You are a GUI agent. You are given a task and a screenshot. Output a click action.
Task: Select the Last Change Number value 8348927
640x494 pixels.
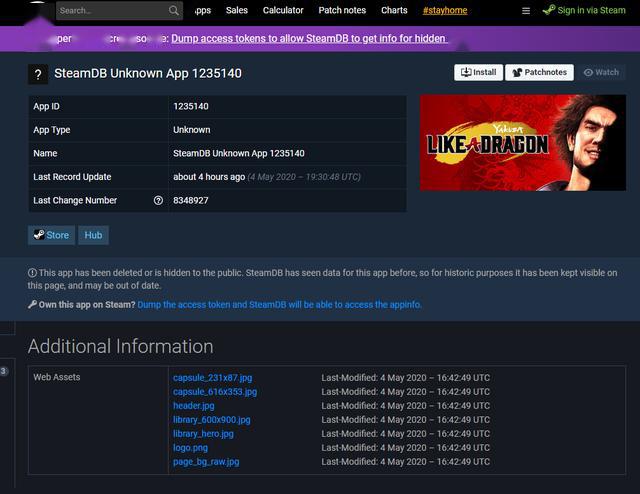point(191,200)
